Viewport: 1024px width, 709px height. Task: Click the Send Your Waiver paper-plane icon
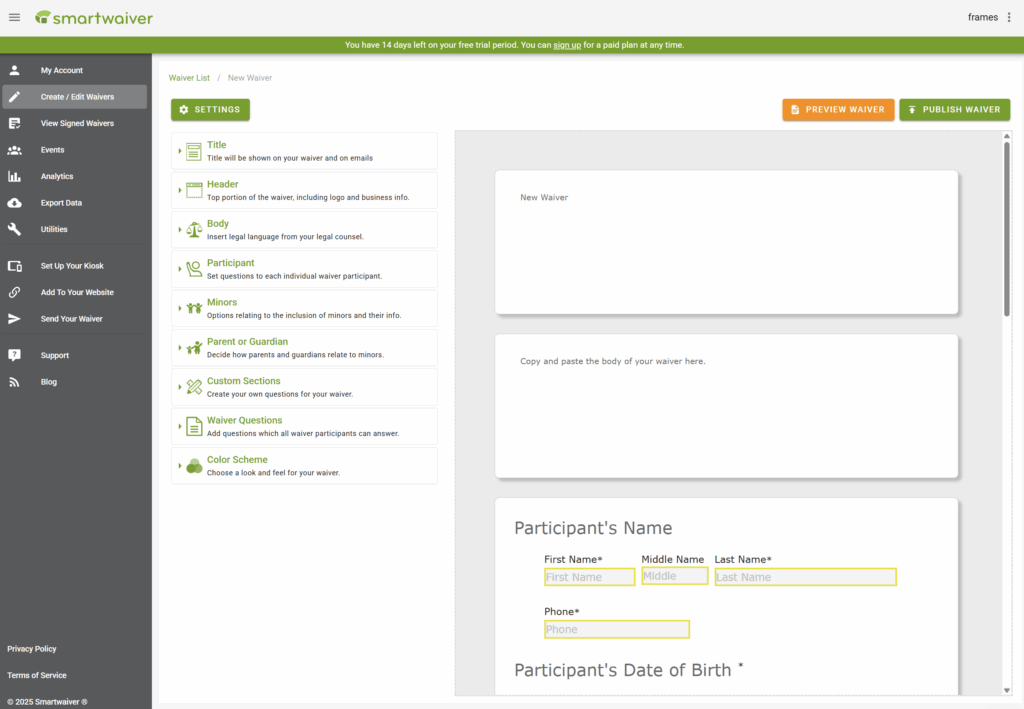[14, 319]
